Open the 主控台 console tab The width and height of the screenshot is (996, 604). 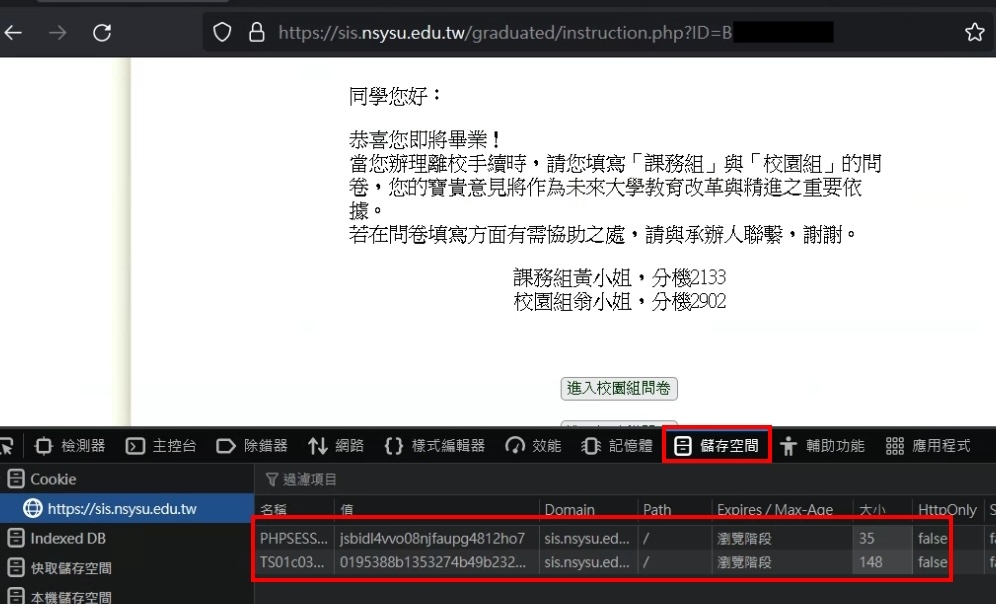[161, 446]
